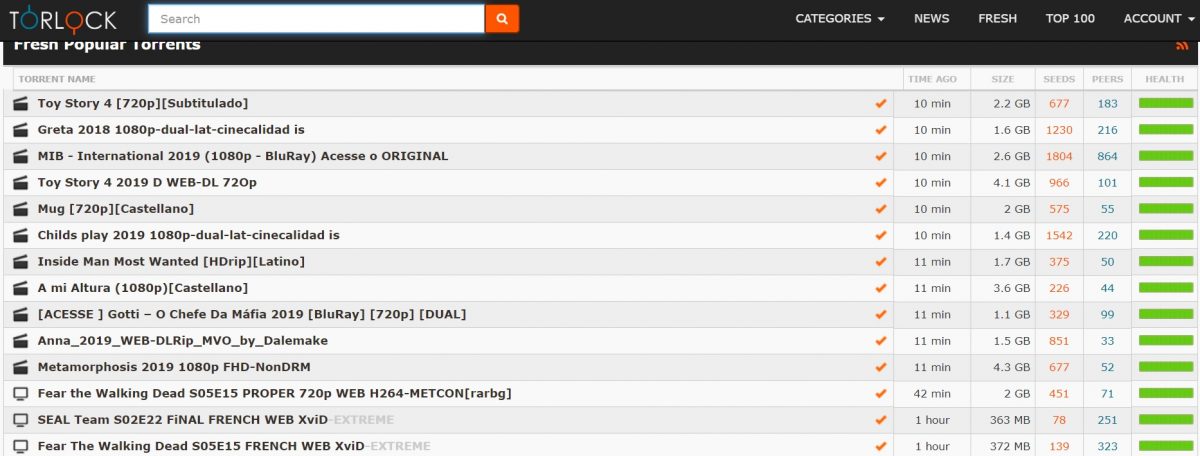The width and height of the screenshot is (1200, 456).
Task: Click verified checkmark for Greta 2018 torrent
Action: click(880, 130)
